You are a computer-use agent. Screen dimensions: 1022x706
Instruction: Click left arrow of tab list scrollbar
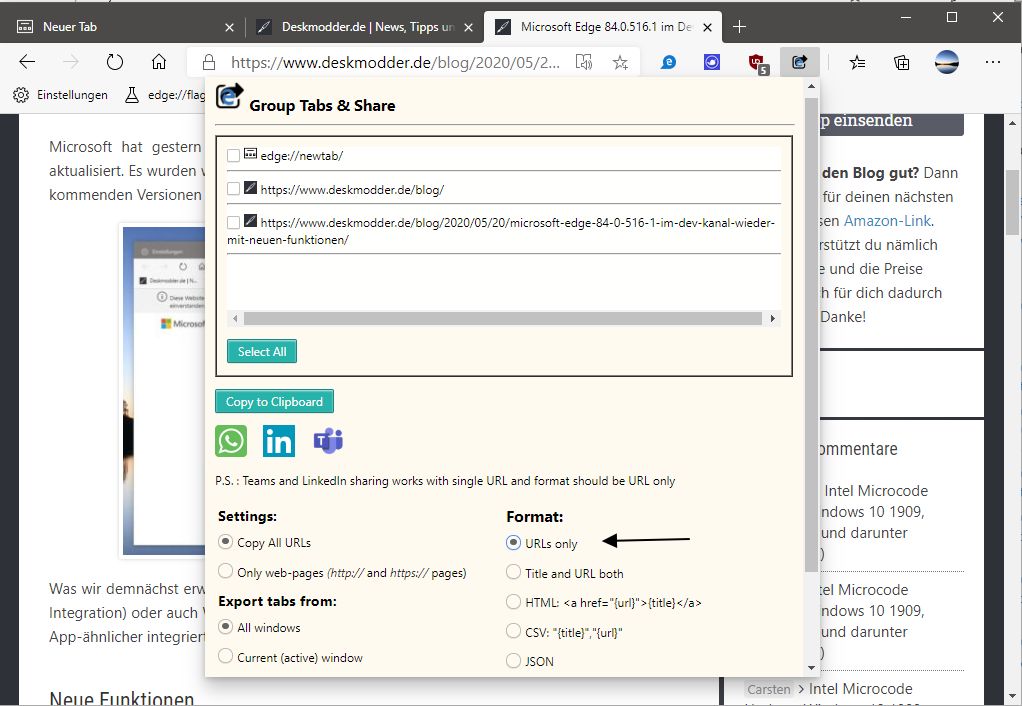(x=235, y=318)
